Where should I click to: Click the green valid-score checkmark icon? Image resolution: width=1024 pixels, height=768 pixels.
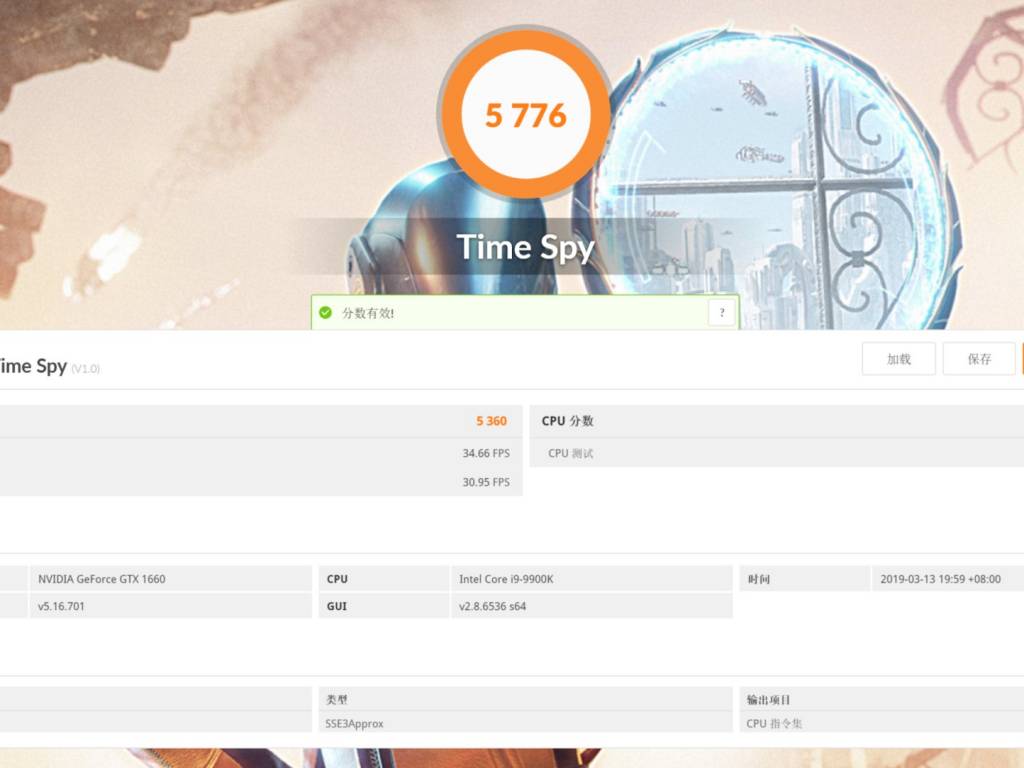pyautogui.click(x=325, y=313)
